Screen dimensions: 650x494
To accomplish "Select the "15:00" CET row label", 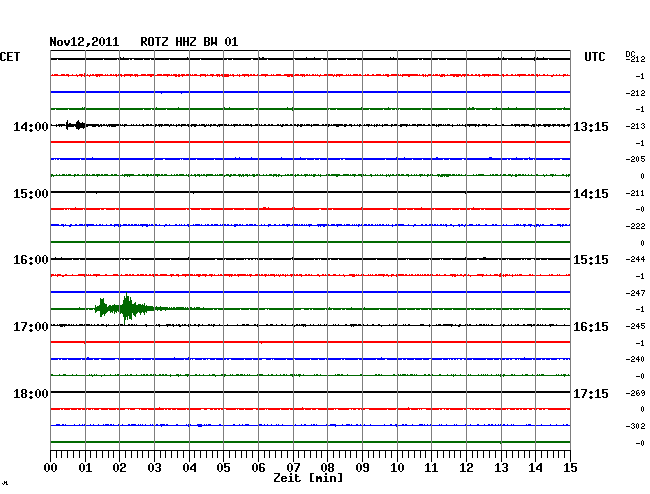I will pos(31,194).
